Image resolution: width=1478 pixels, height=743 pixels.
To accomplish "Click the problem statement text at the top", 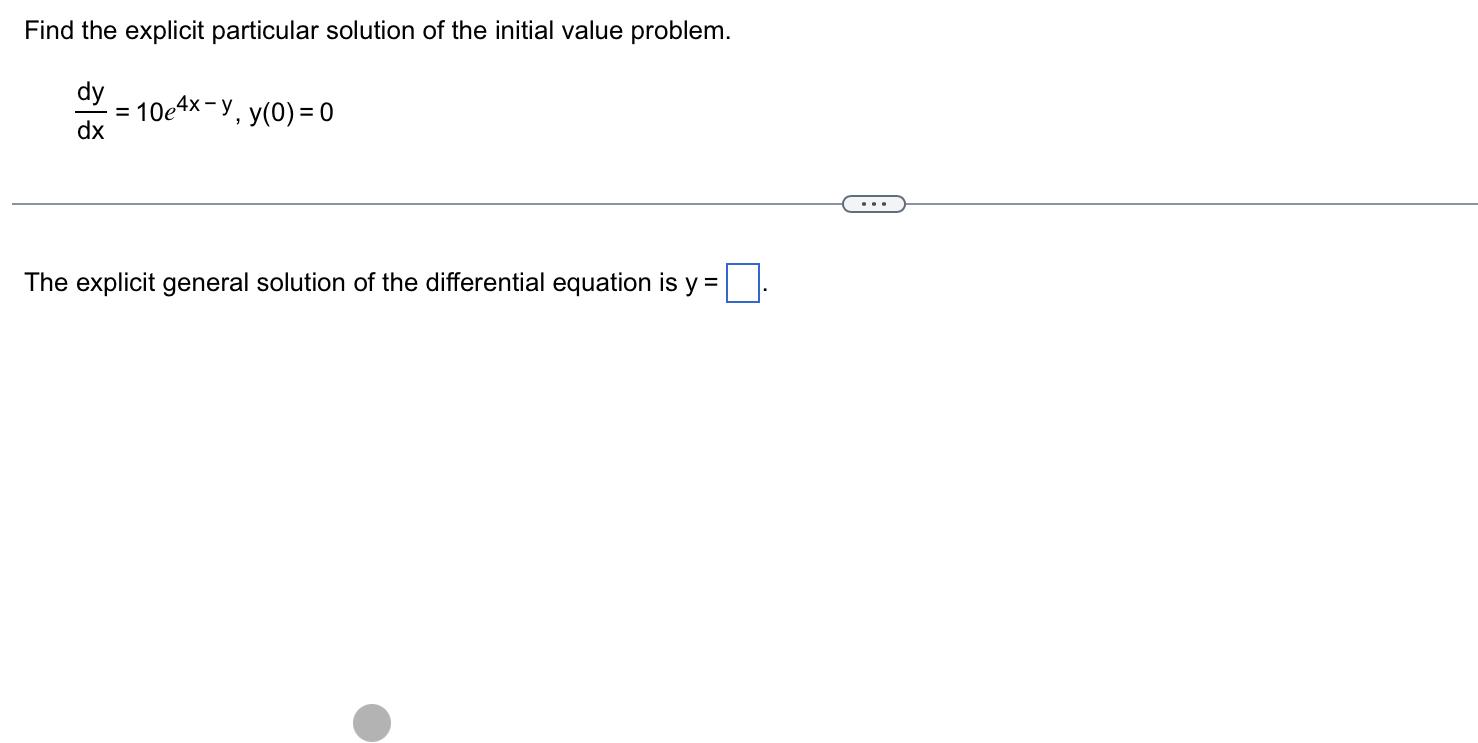I will point(378,30).
